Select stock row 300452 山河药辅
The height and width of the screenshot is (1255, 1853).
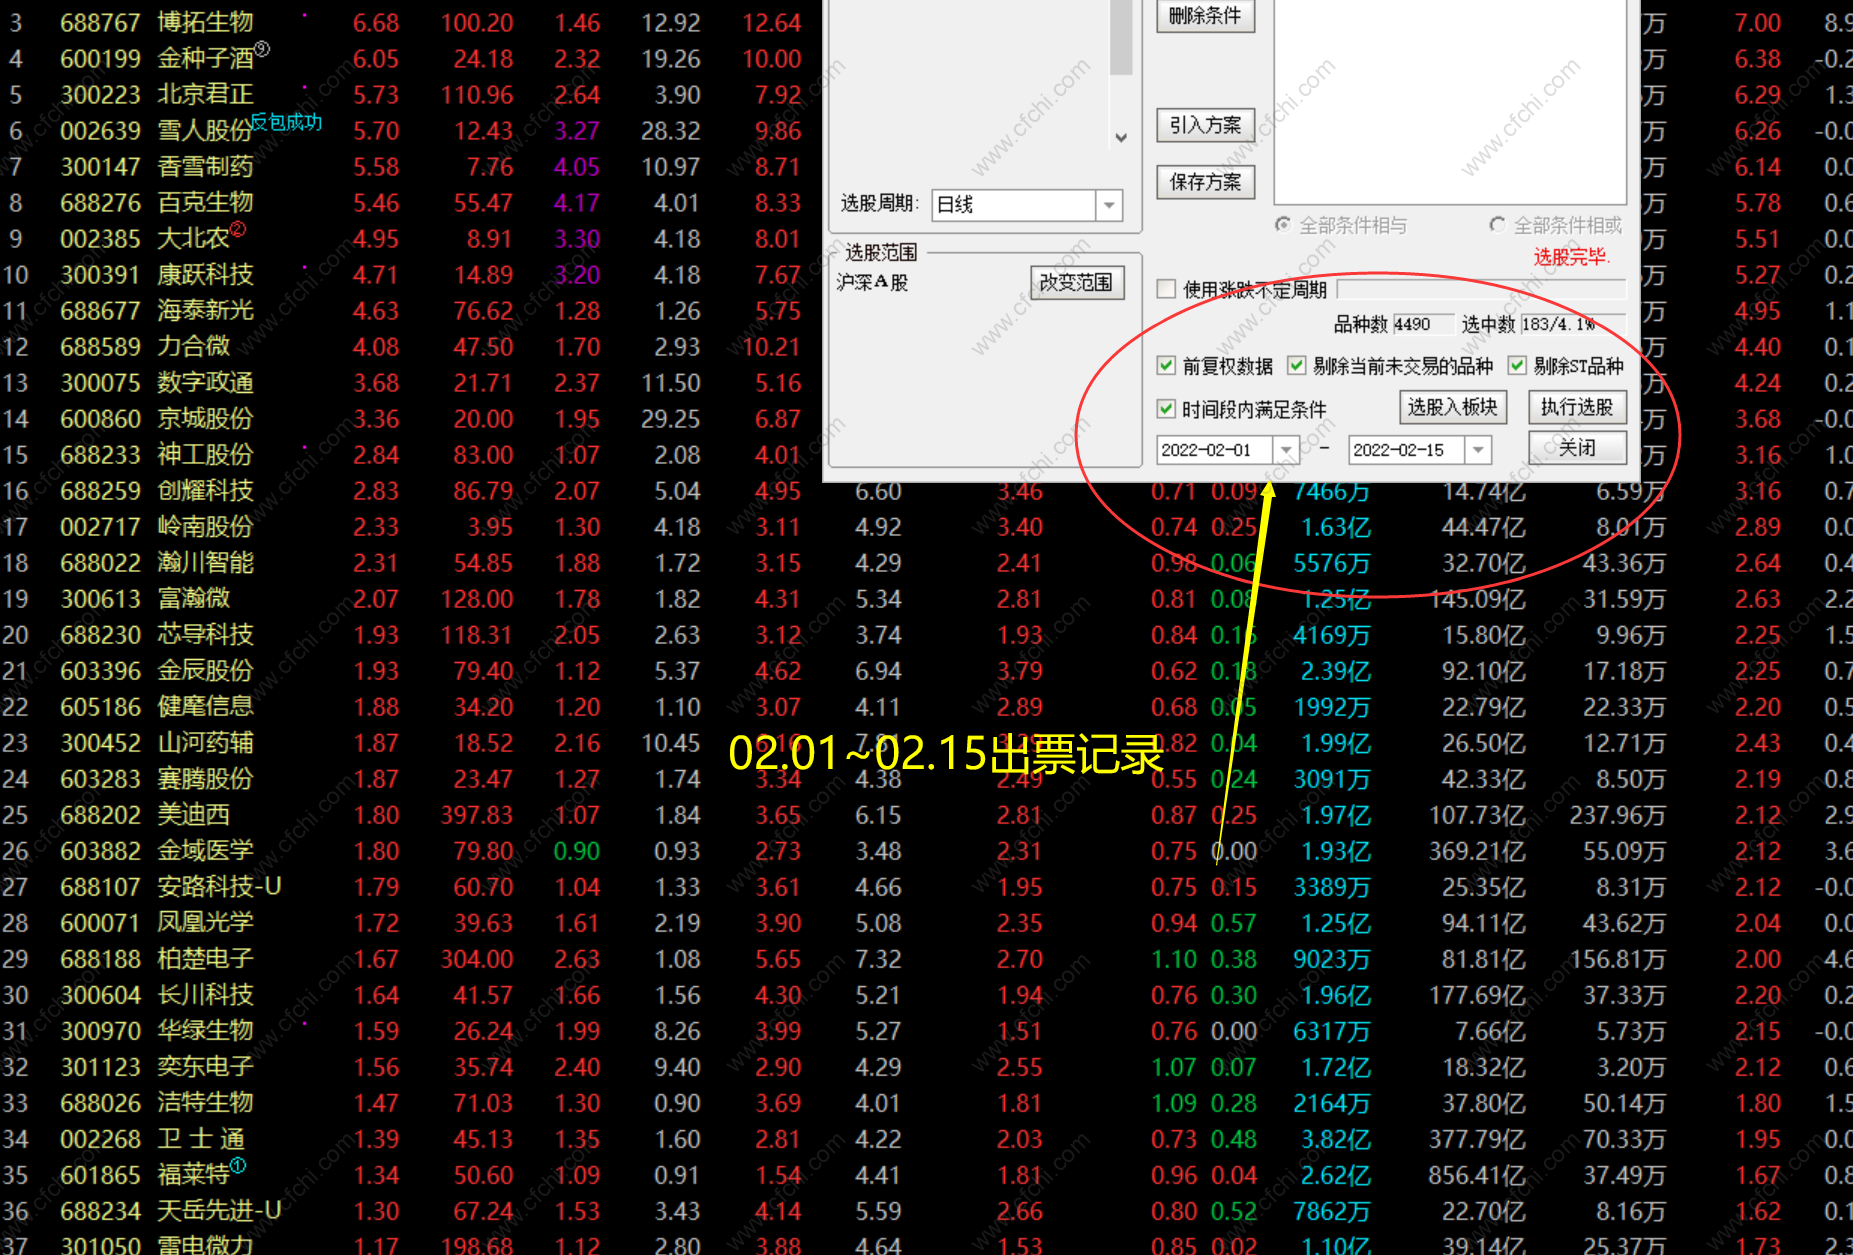(x=156, y=742)
